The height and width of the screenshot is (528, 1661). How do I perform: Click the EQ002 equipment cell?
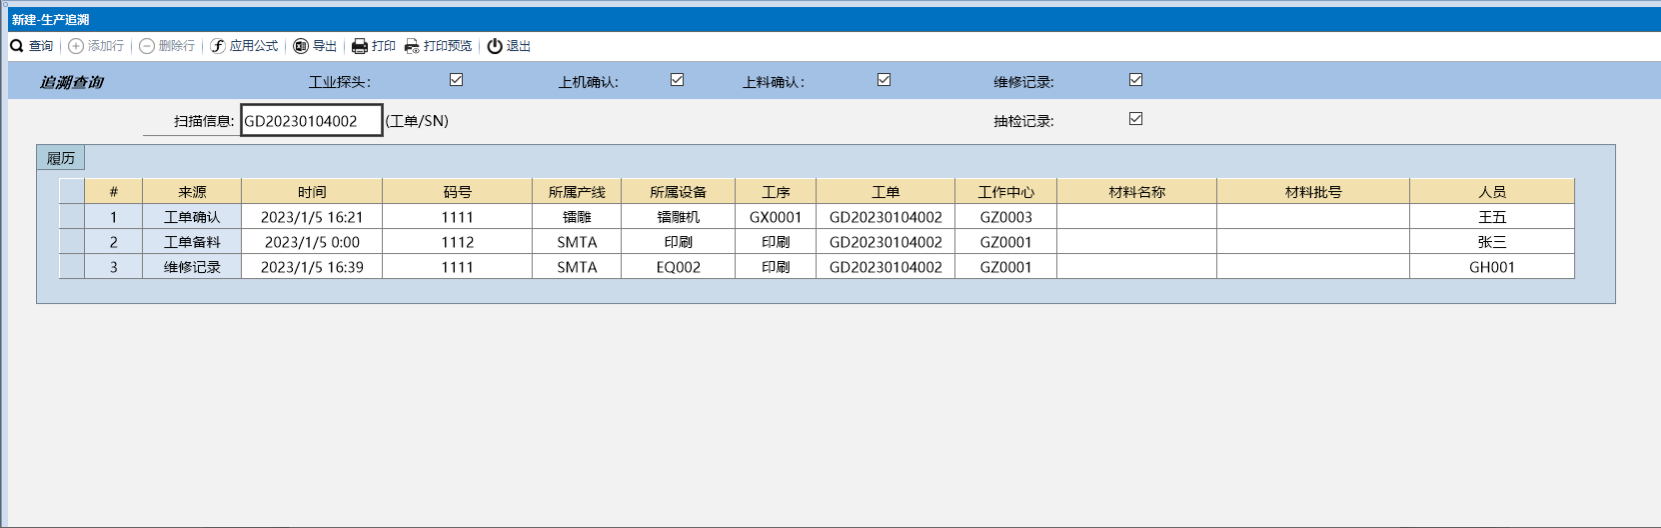(678, 267)
